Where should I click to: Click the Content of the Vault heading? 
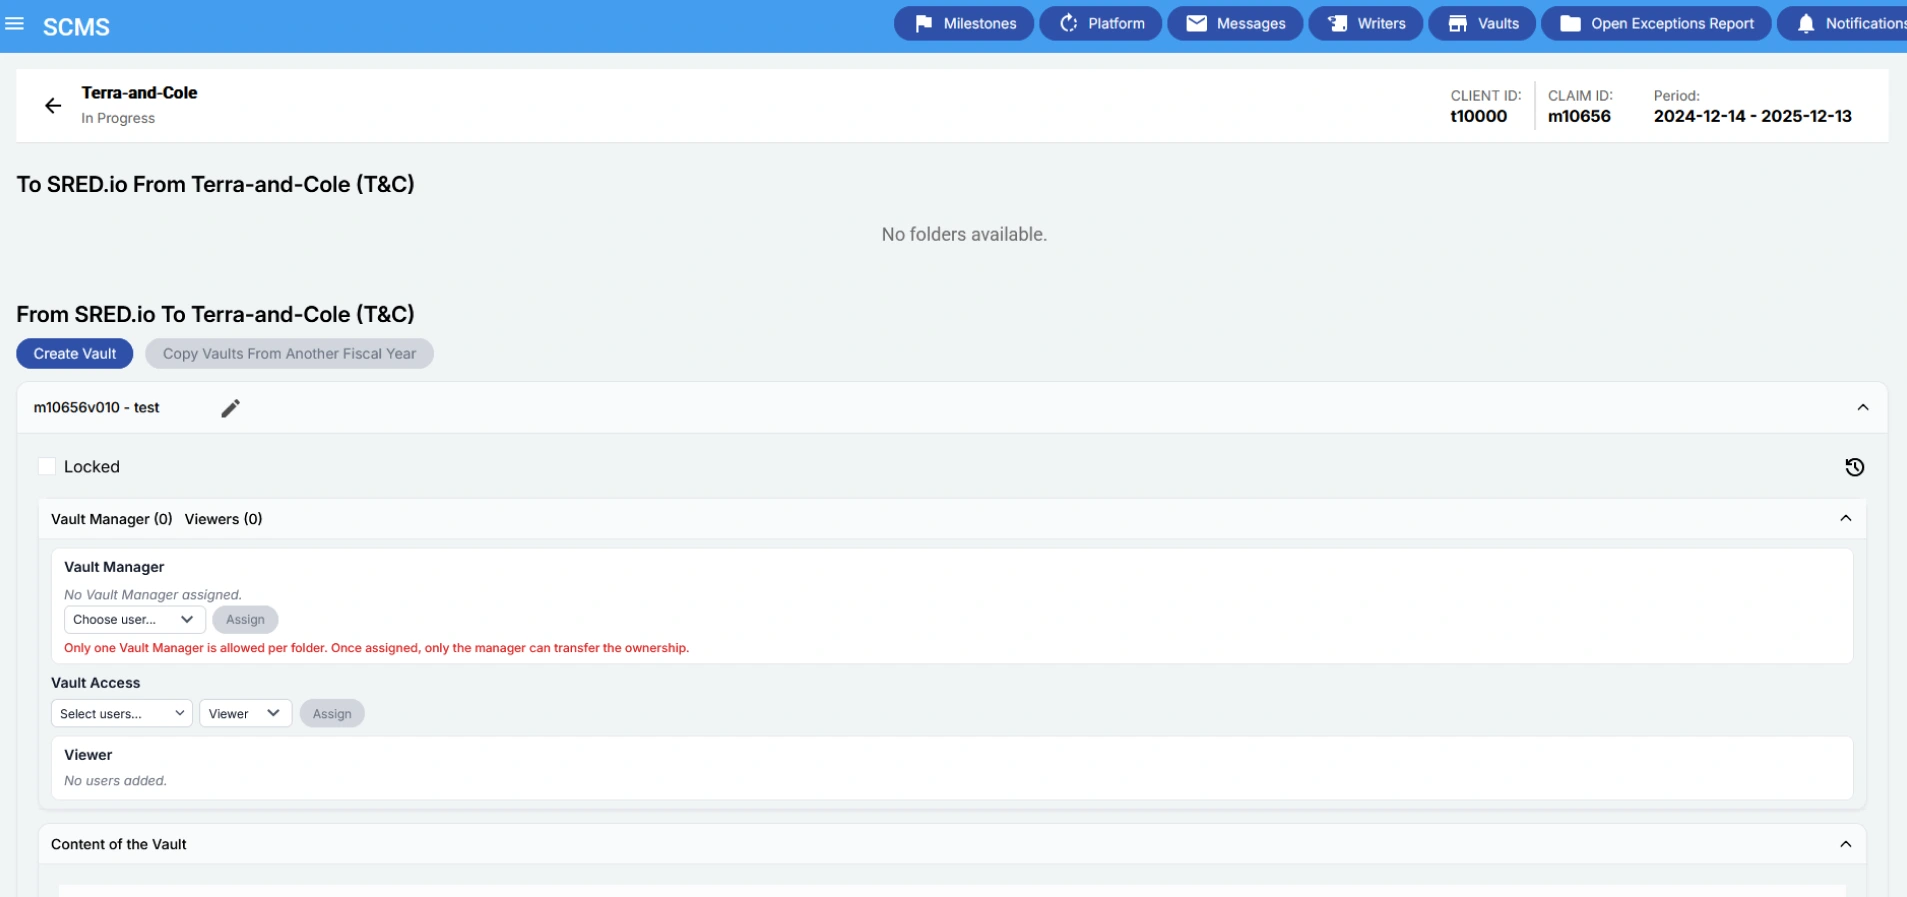tap(119, 844)
